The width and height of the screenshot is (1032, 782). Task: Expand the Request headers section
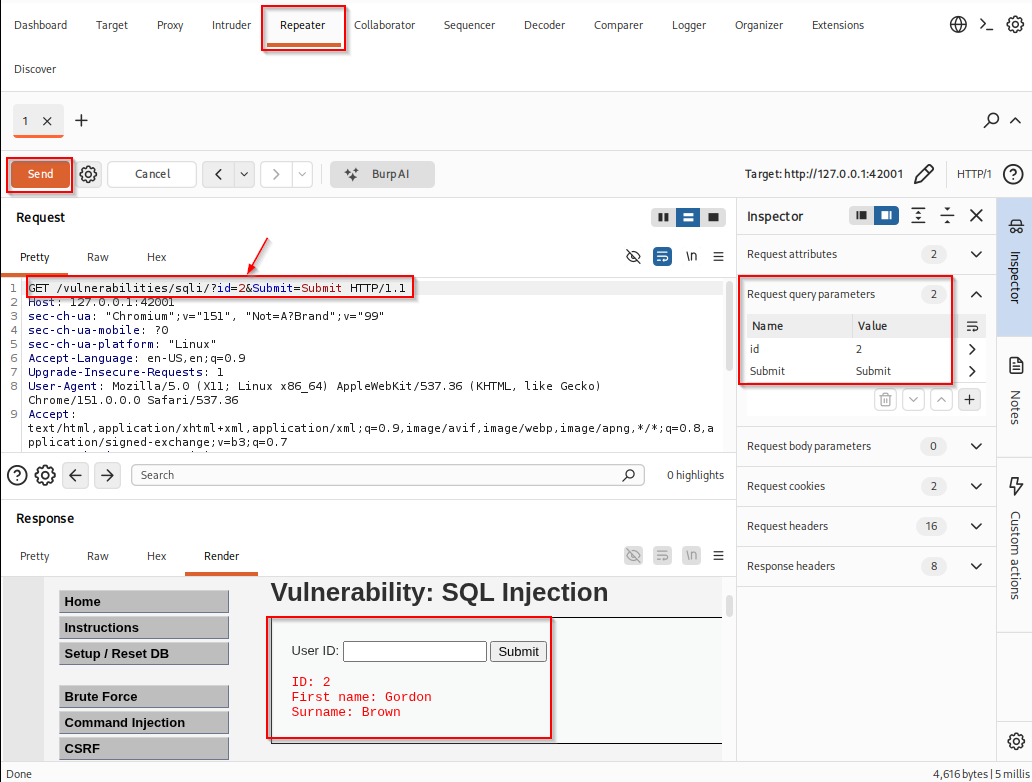[x=977, y=527]
